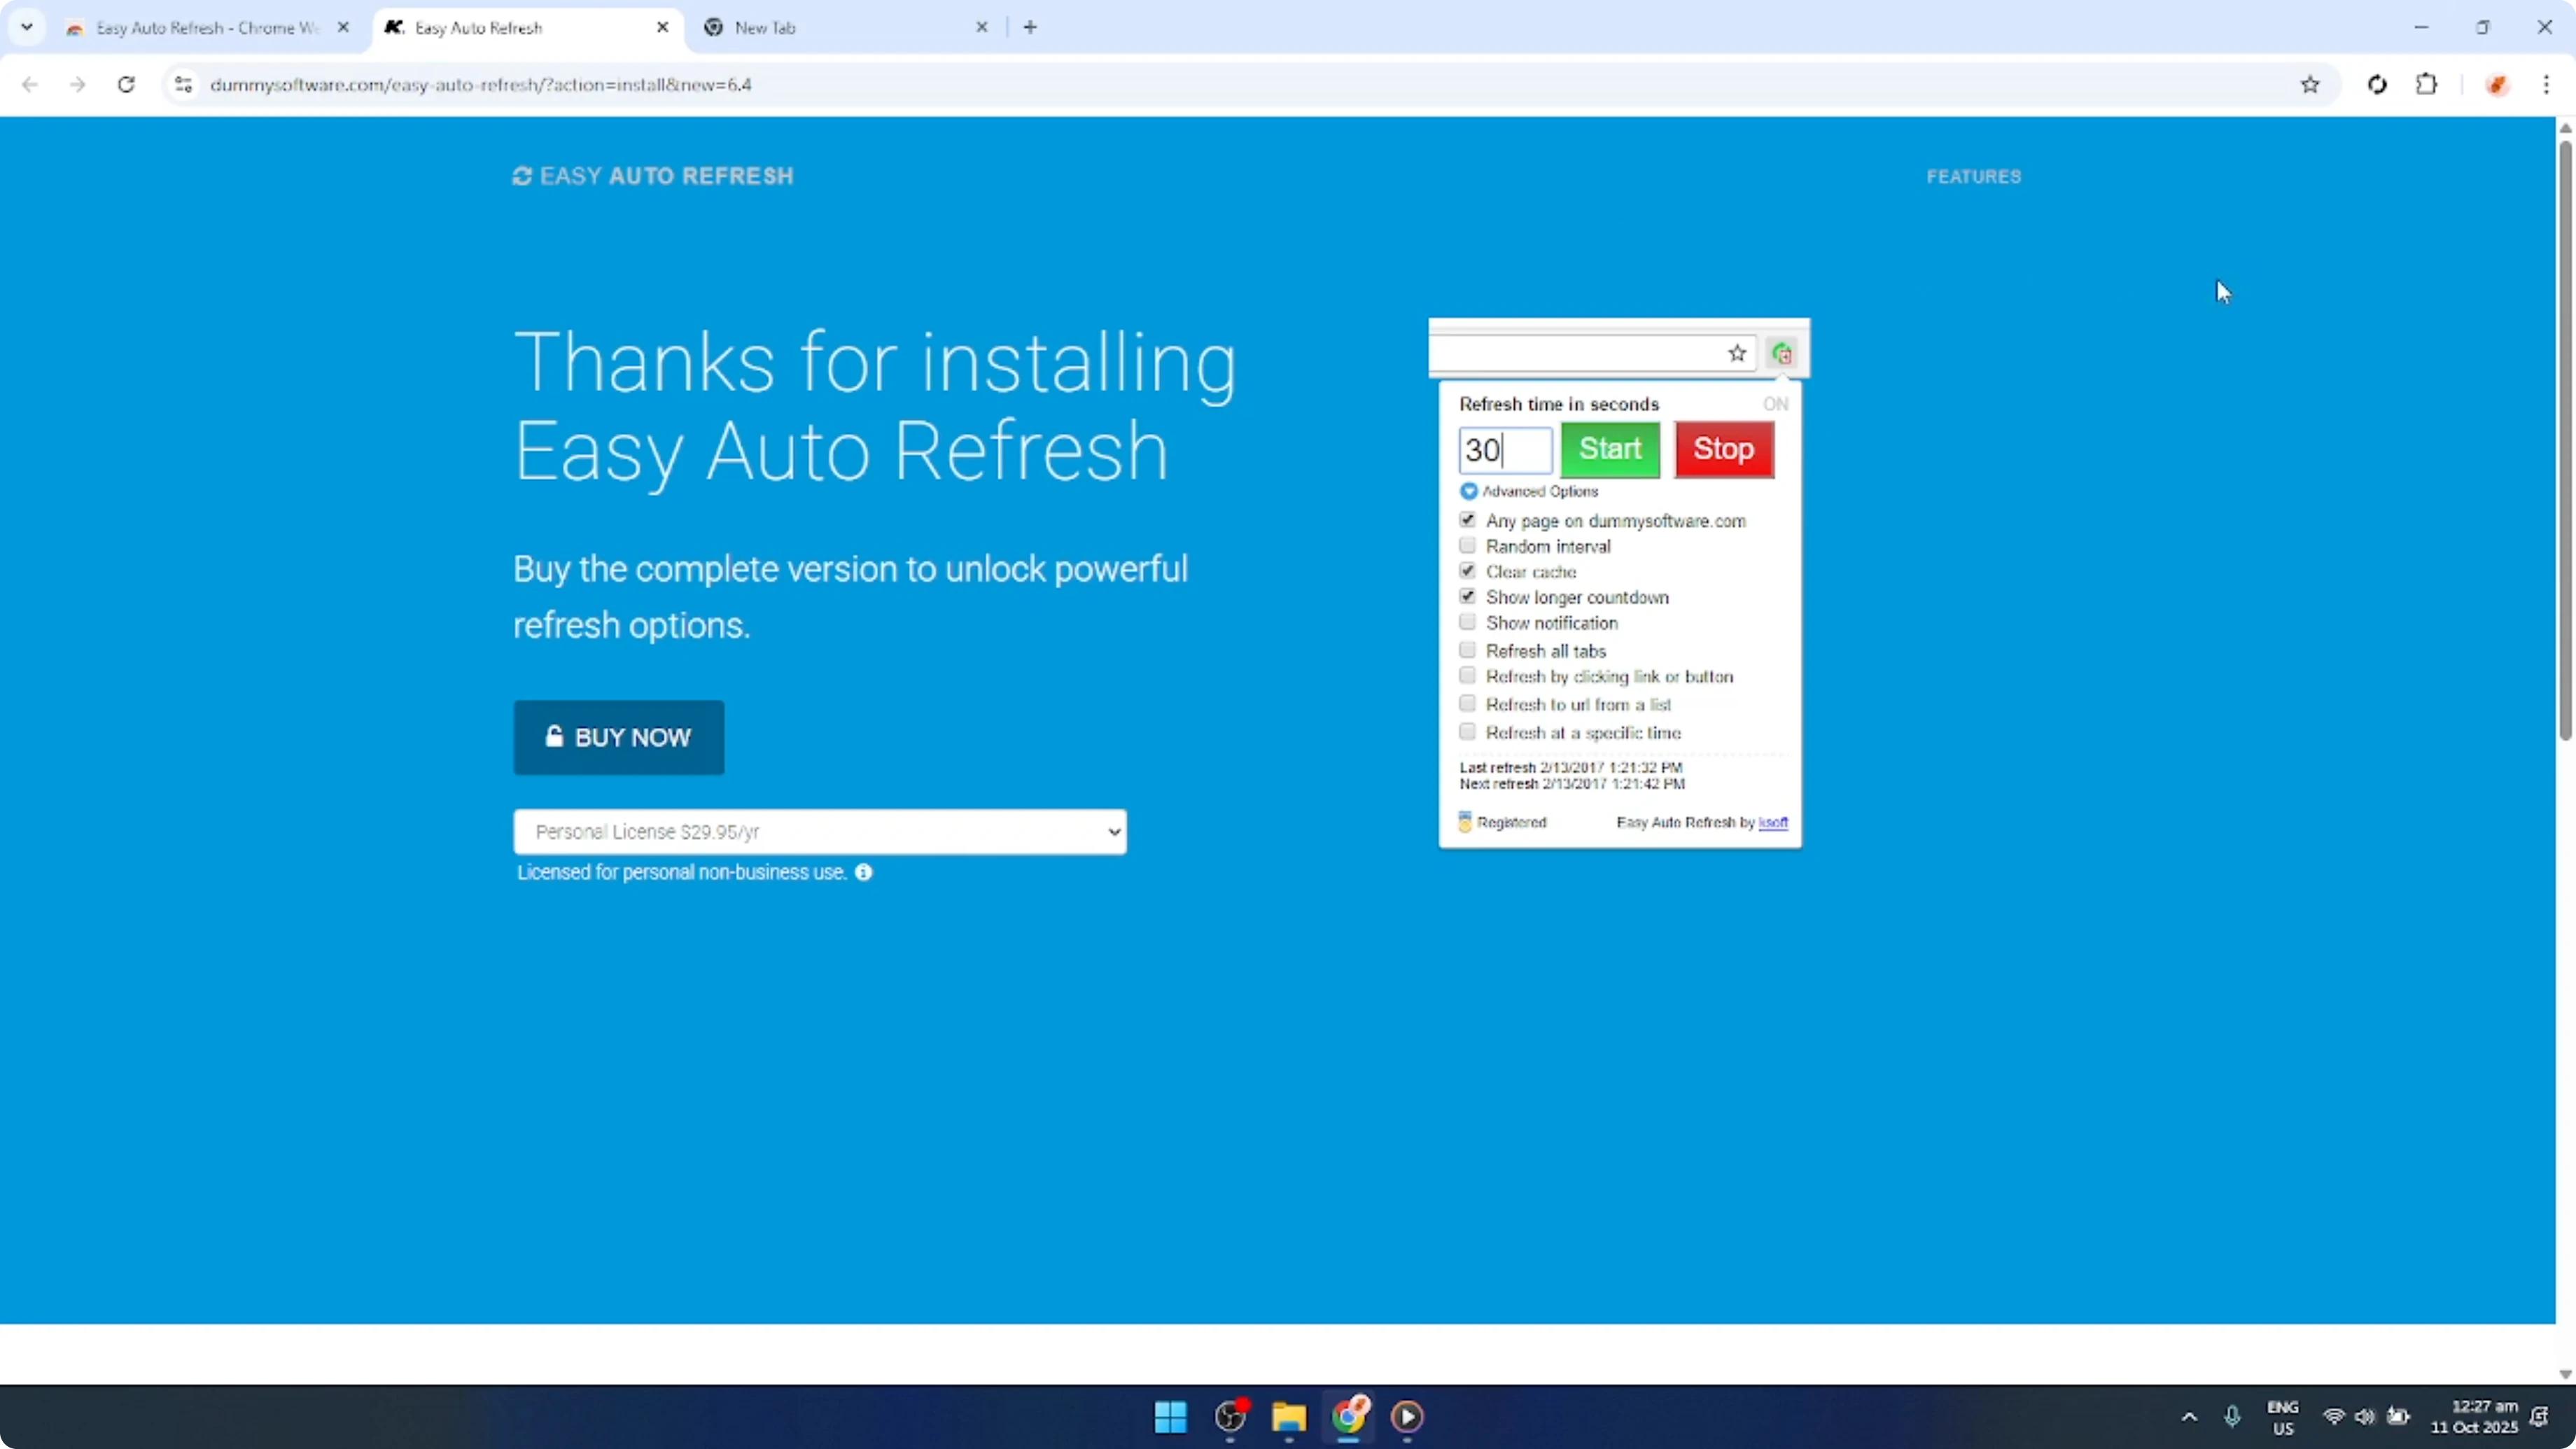Open the Chrome extensions puzzle icon
The height and width of the screenshot is (1449, 2576).
2428,85
